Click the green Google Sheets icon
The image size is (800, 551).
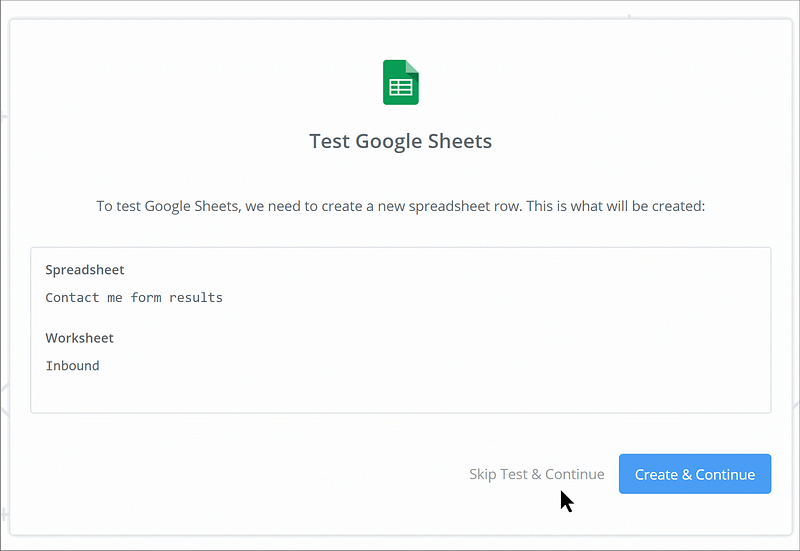(x=401, y=82)
